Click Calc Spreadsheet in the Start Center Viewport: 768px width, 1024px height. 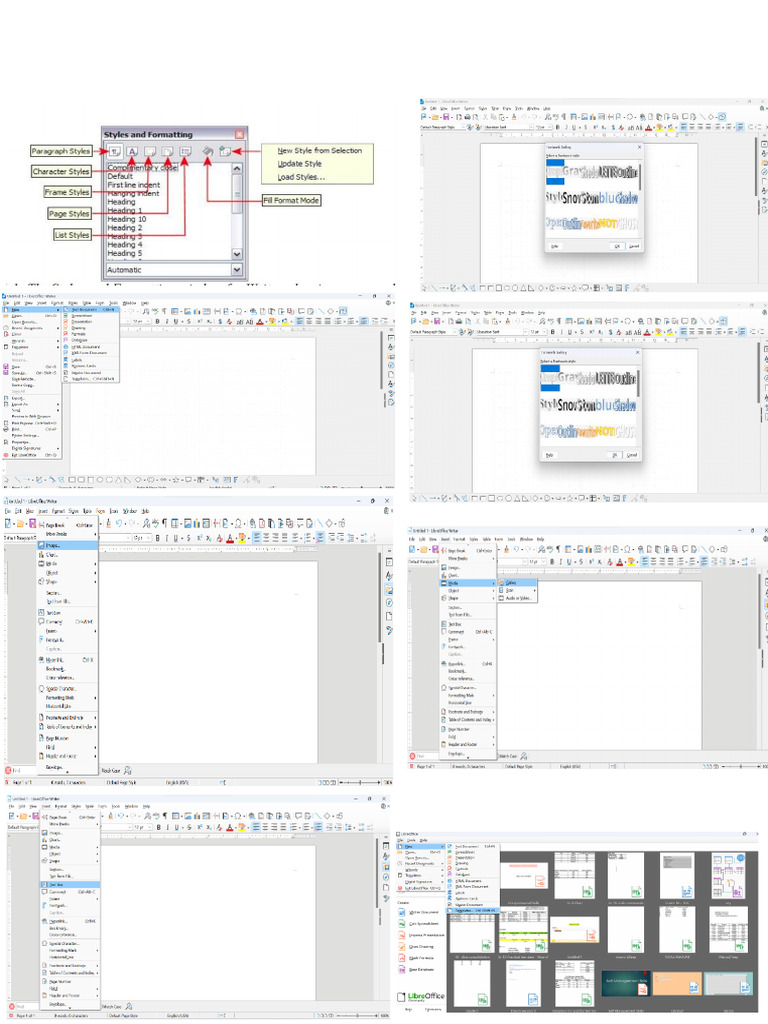420,923
